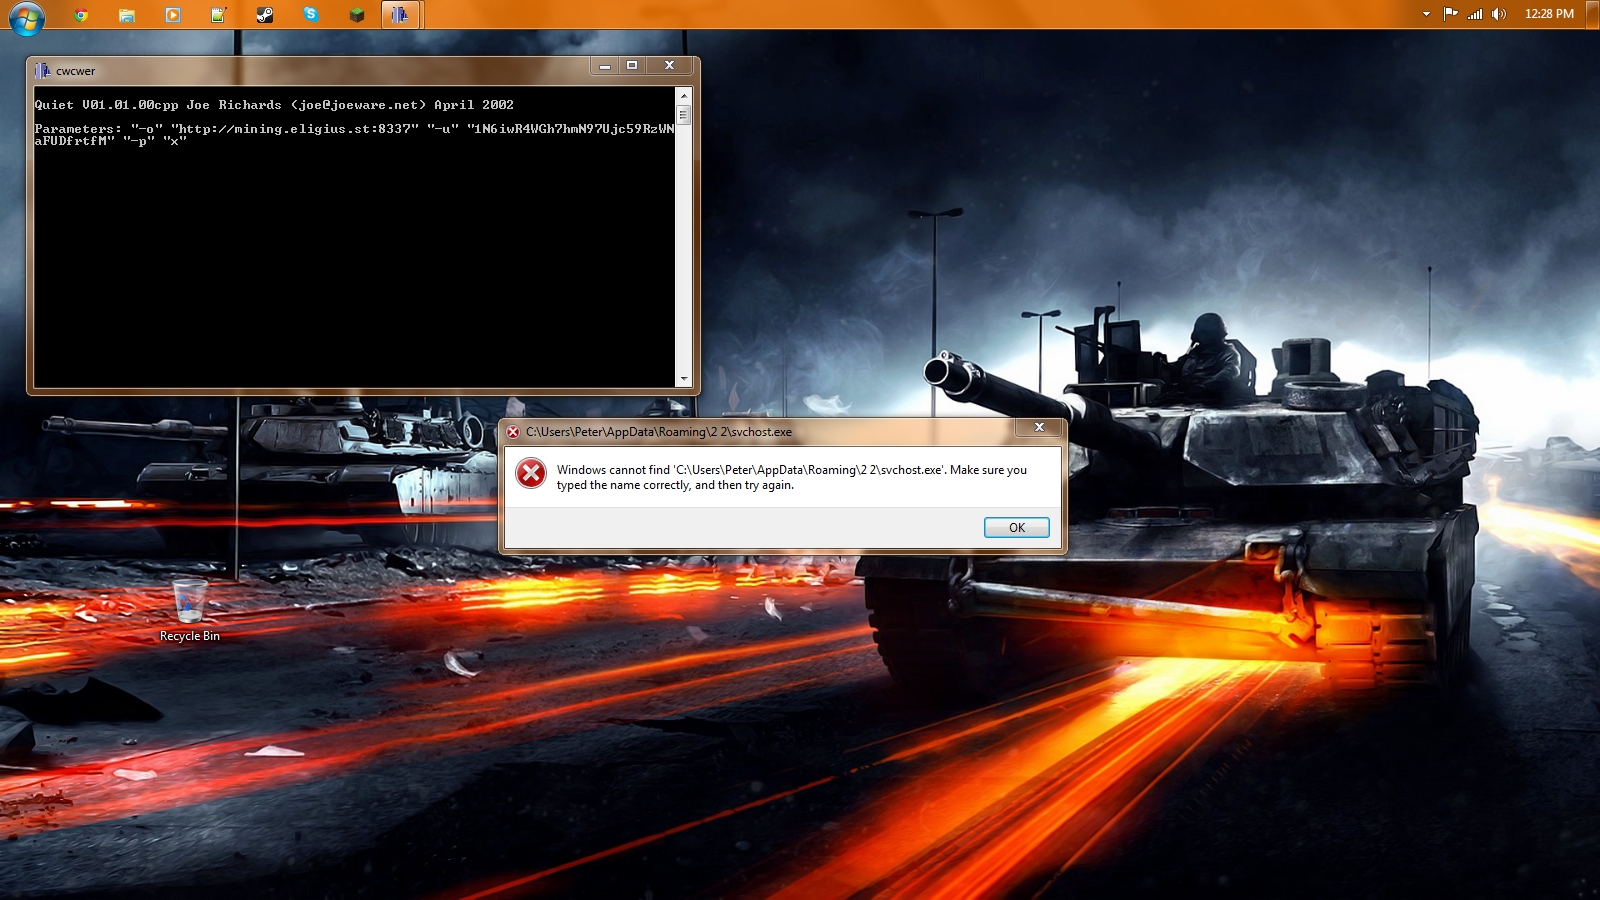Screen dimensions: 1600x900
Task: Click console scrollbar down arrow
Action: [x=684, y=379]
